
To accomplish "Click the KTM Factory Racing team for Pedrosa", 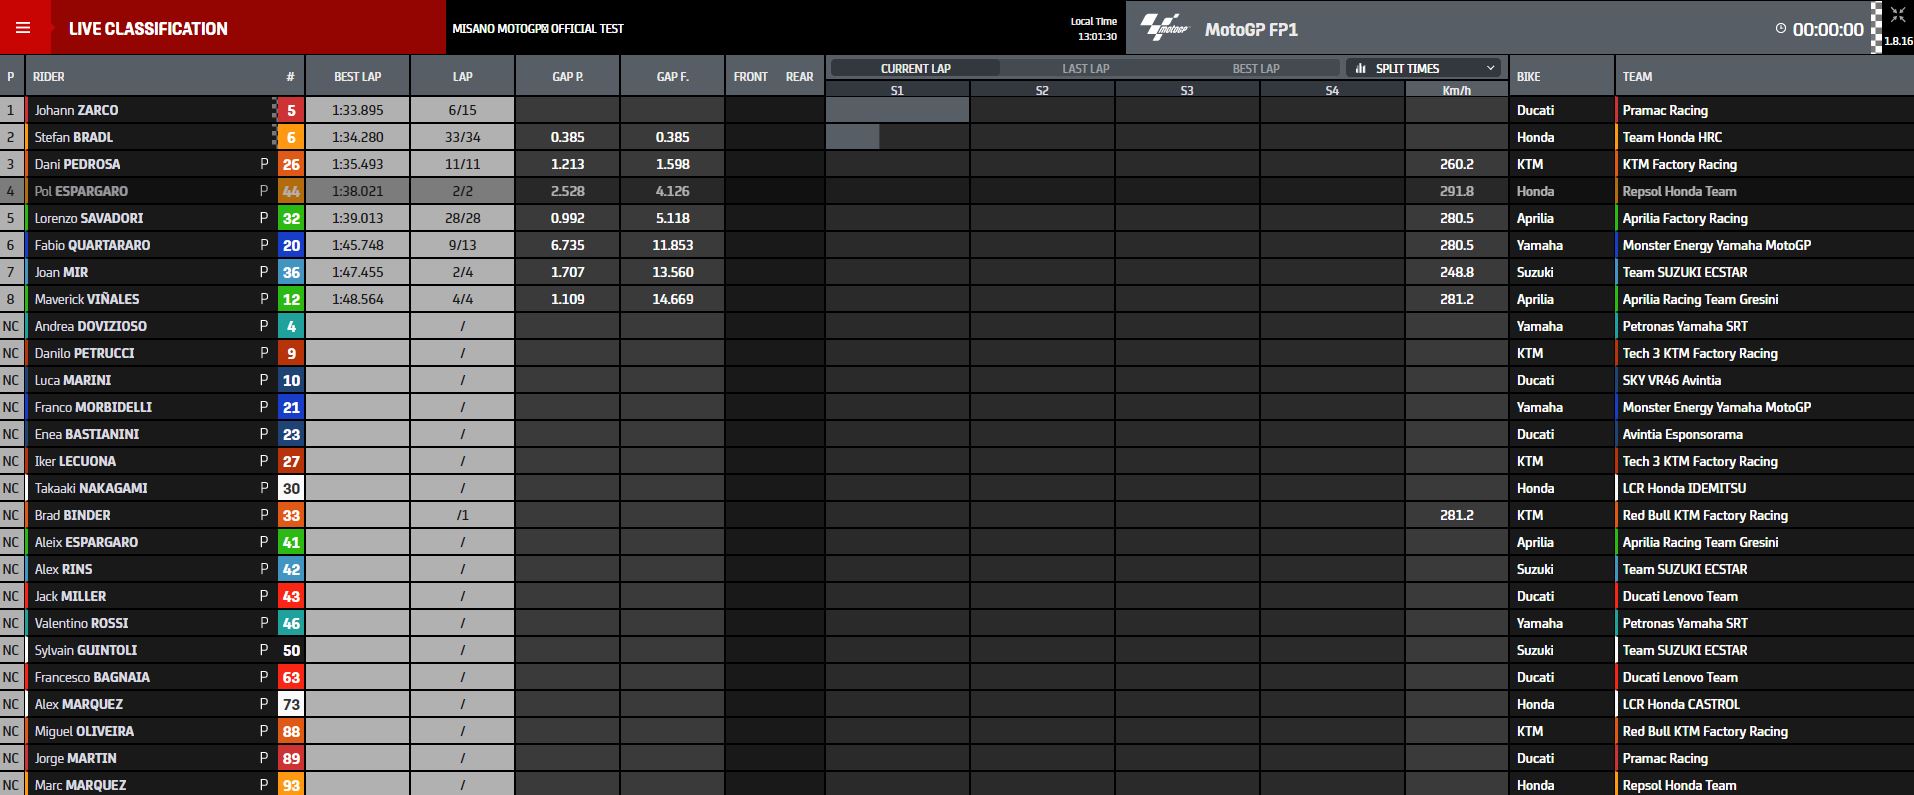I will click(x=1679, y=164).
